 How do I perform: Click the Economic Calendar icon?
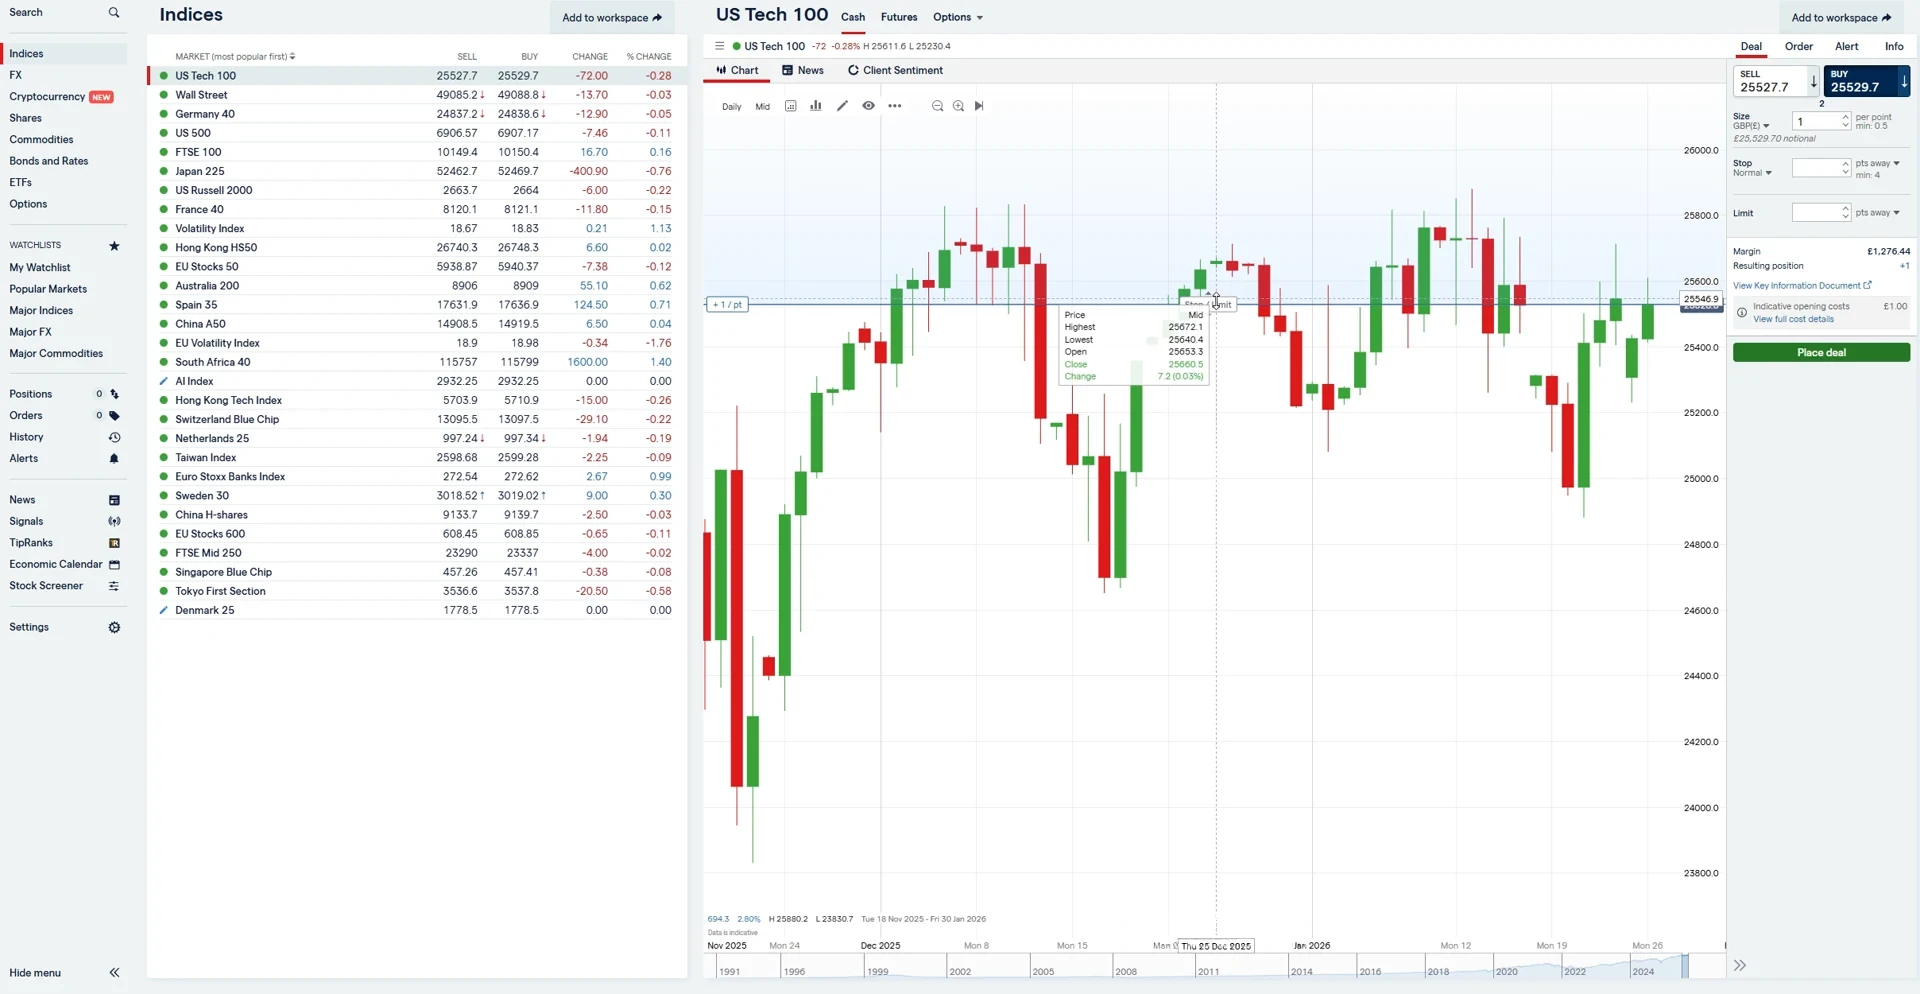(x=114, y=565)
